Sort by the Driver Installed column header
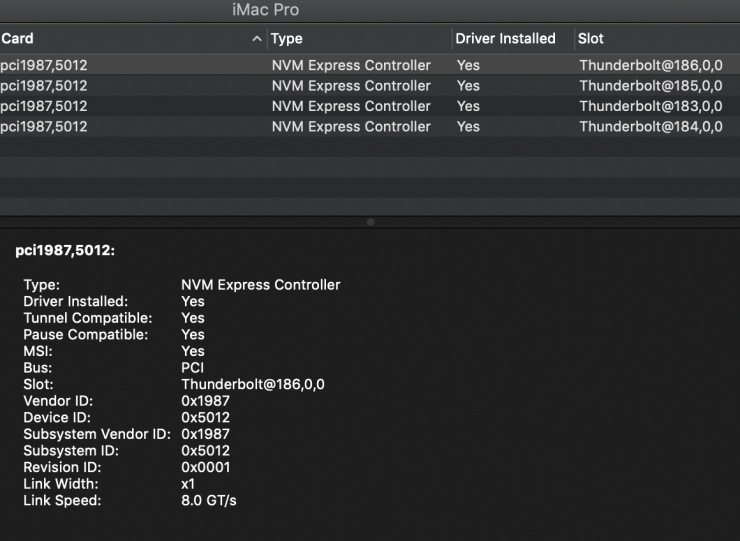Image resolution: width=740 pixels, height=541 pixels. point(505,39)
